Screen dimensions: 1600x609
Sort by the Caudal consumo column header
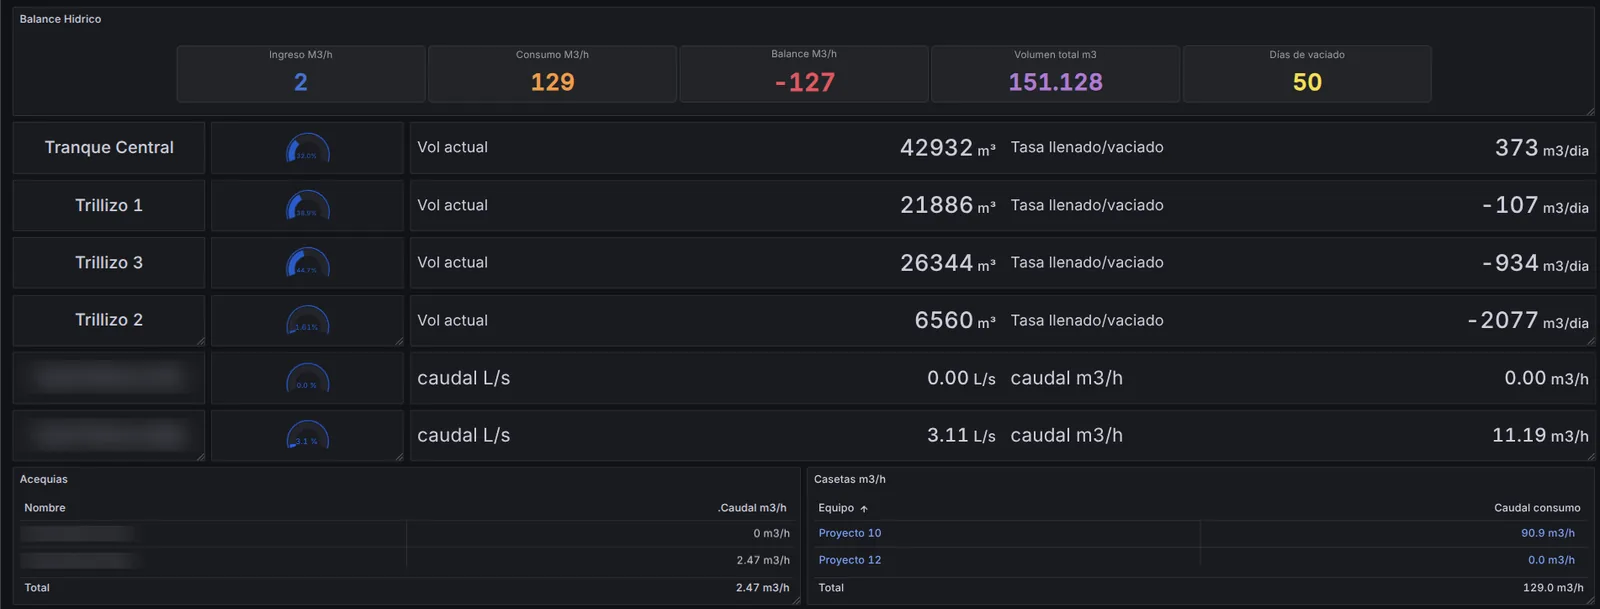click(1537, 508)
